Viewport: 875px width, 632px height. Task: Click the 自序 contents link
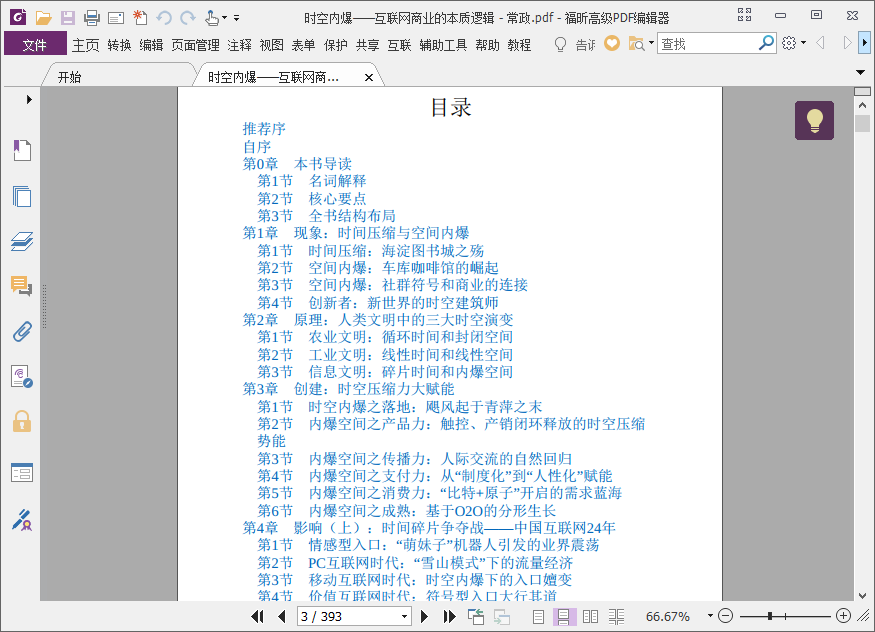(x=257, y=147)
